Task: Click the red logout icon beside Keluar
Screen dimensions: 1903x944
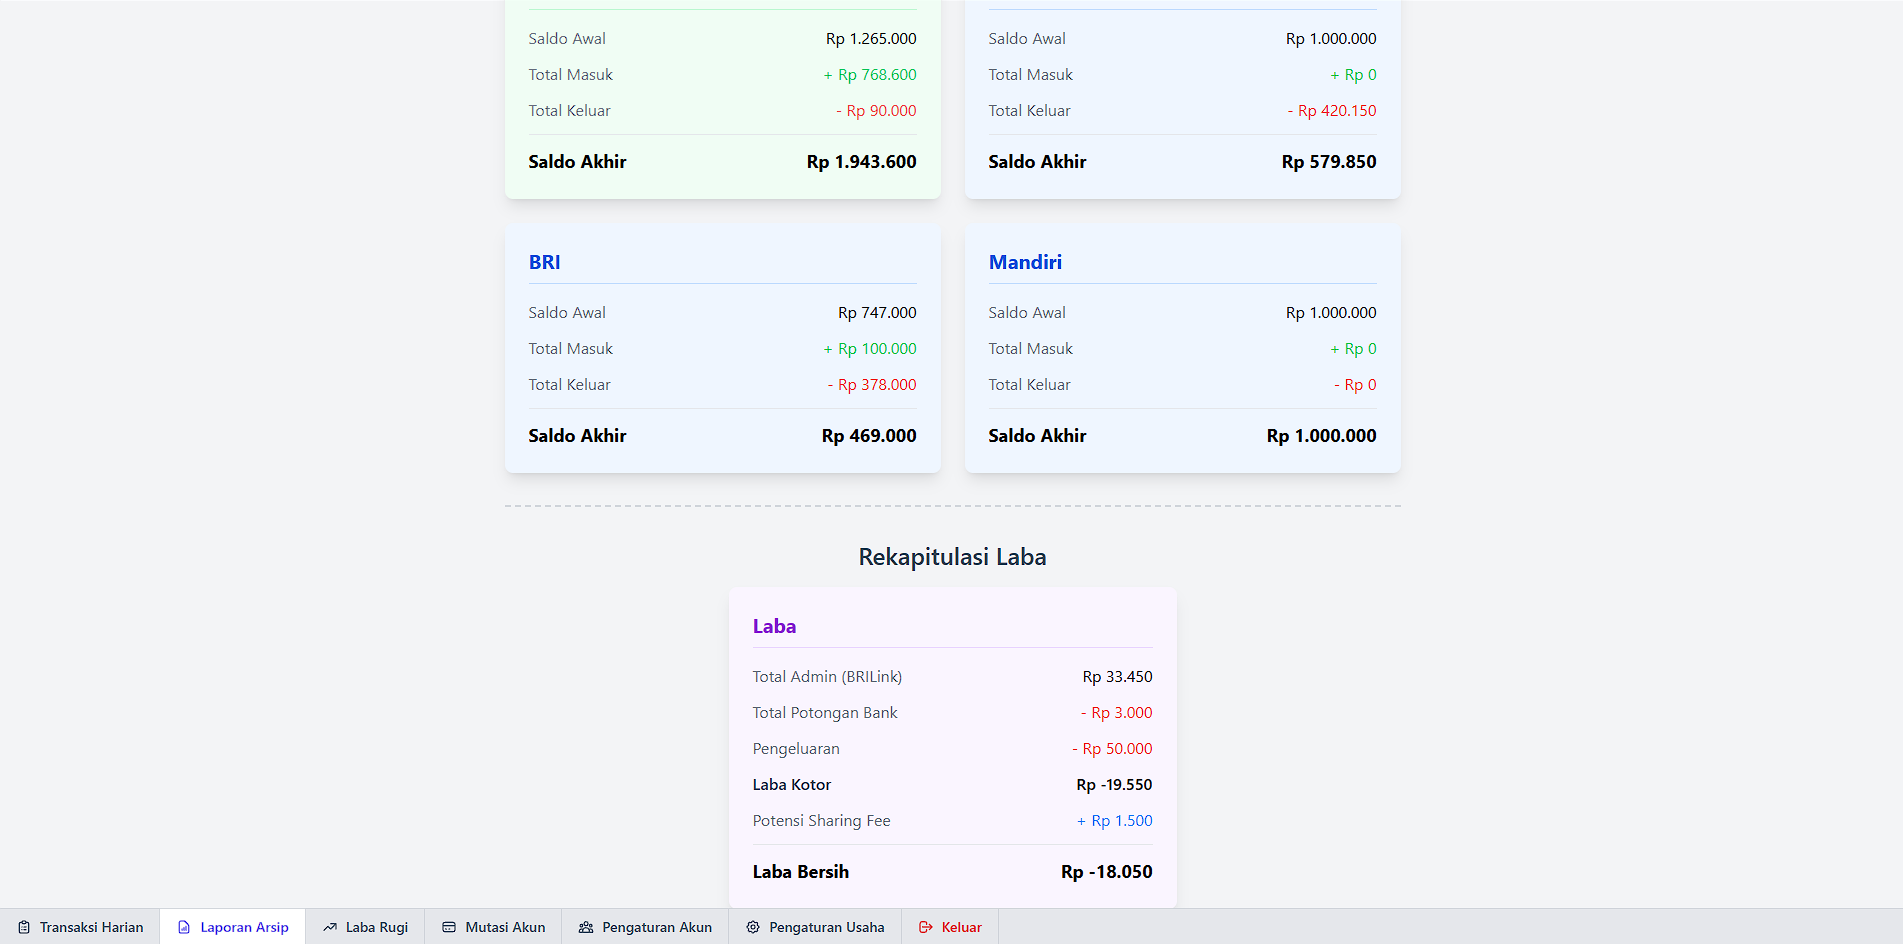Action: click(926, 927)
